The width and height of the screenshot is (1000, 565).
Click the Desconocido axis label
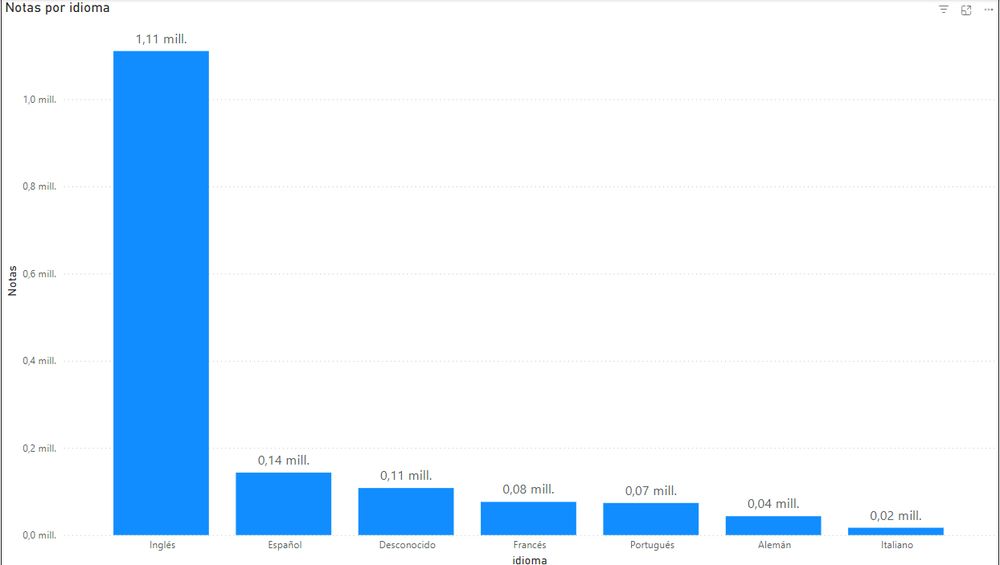pyautogui.click(x=408, y=545)
